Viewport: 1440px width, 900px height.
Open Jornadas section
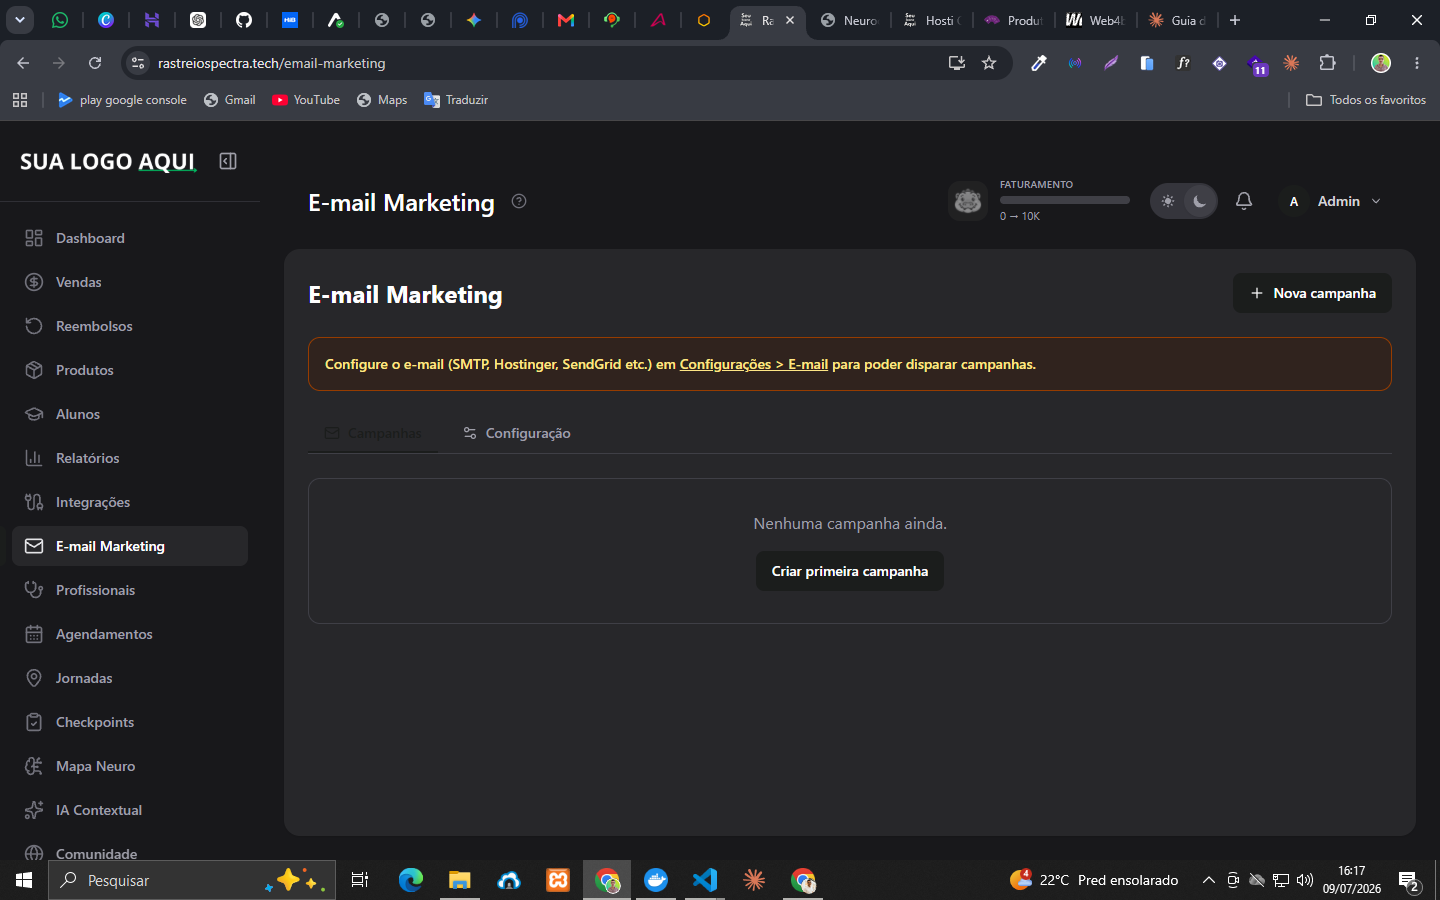tap(130, 678)
